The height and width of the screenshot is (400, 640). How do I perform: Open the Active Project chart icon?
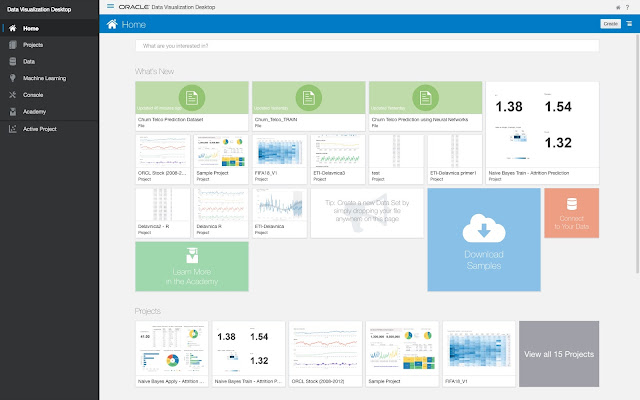click(13, 129)
